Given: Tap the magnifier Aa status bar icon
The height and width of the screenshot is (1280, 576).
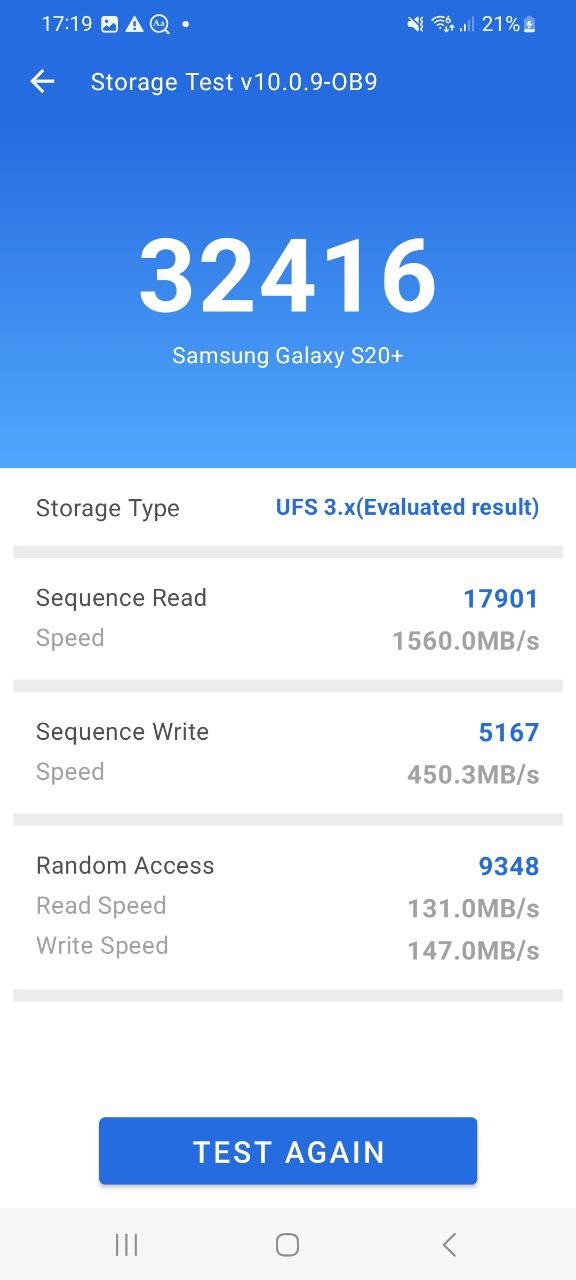Looking at the screenshot, I should click(159, 24).
